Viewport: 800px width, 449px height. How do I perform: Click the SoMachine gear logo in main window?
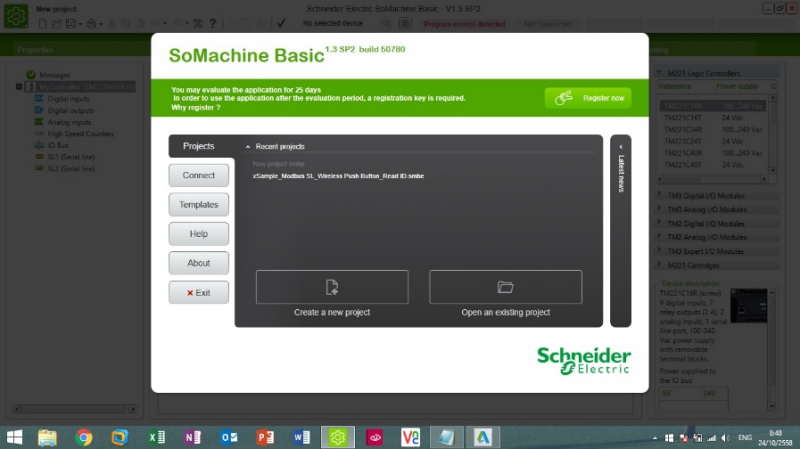pos(16,16)
